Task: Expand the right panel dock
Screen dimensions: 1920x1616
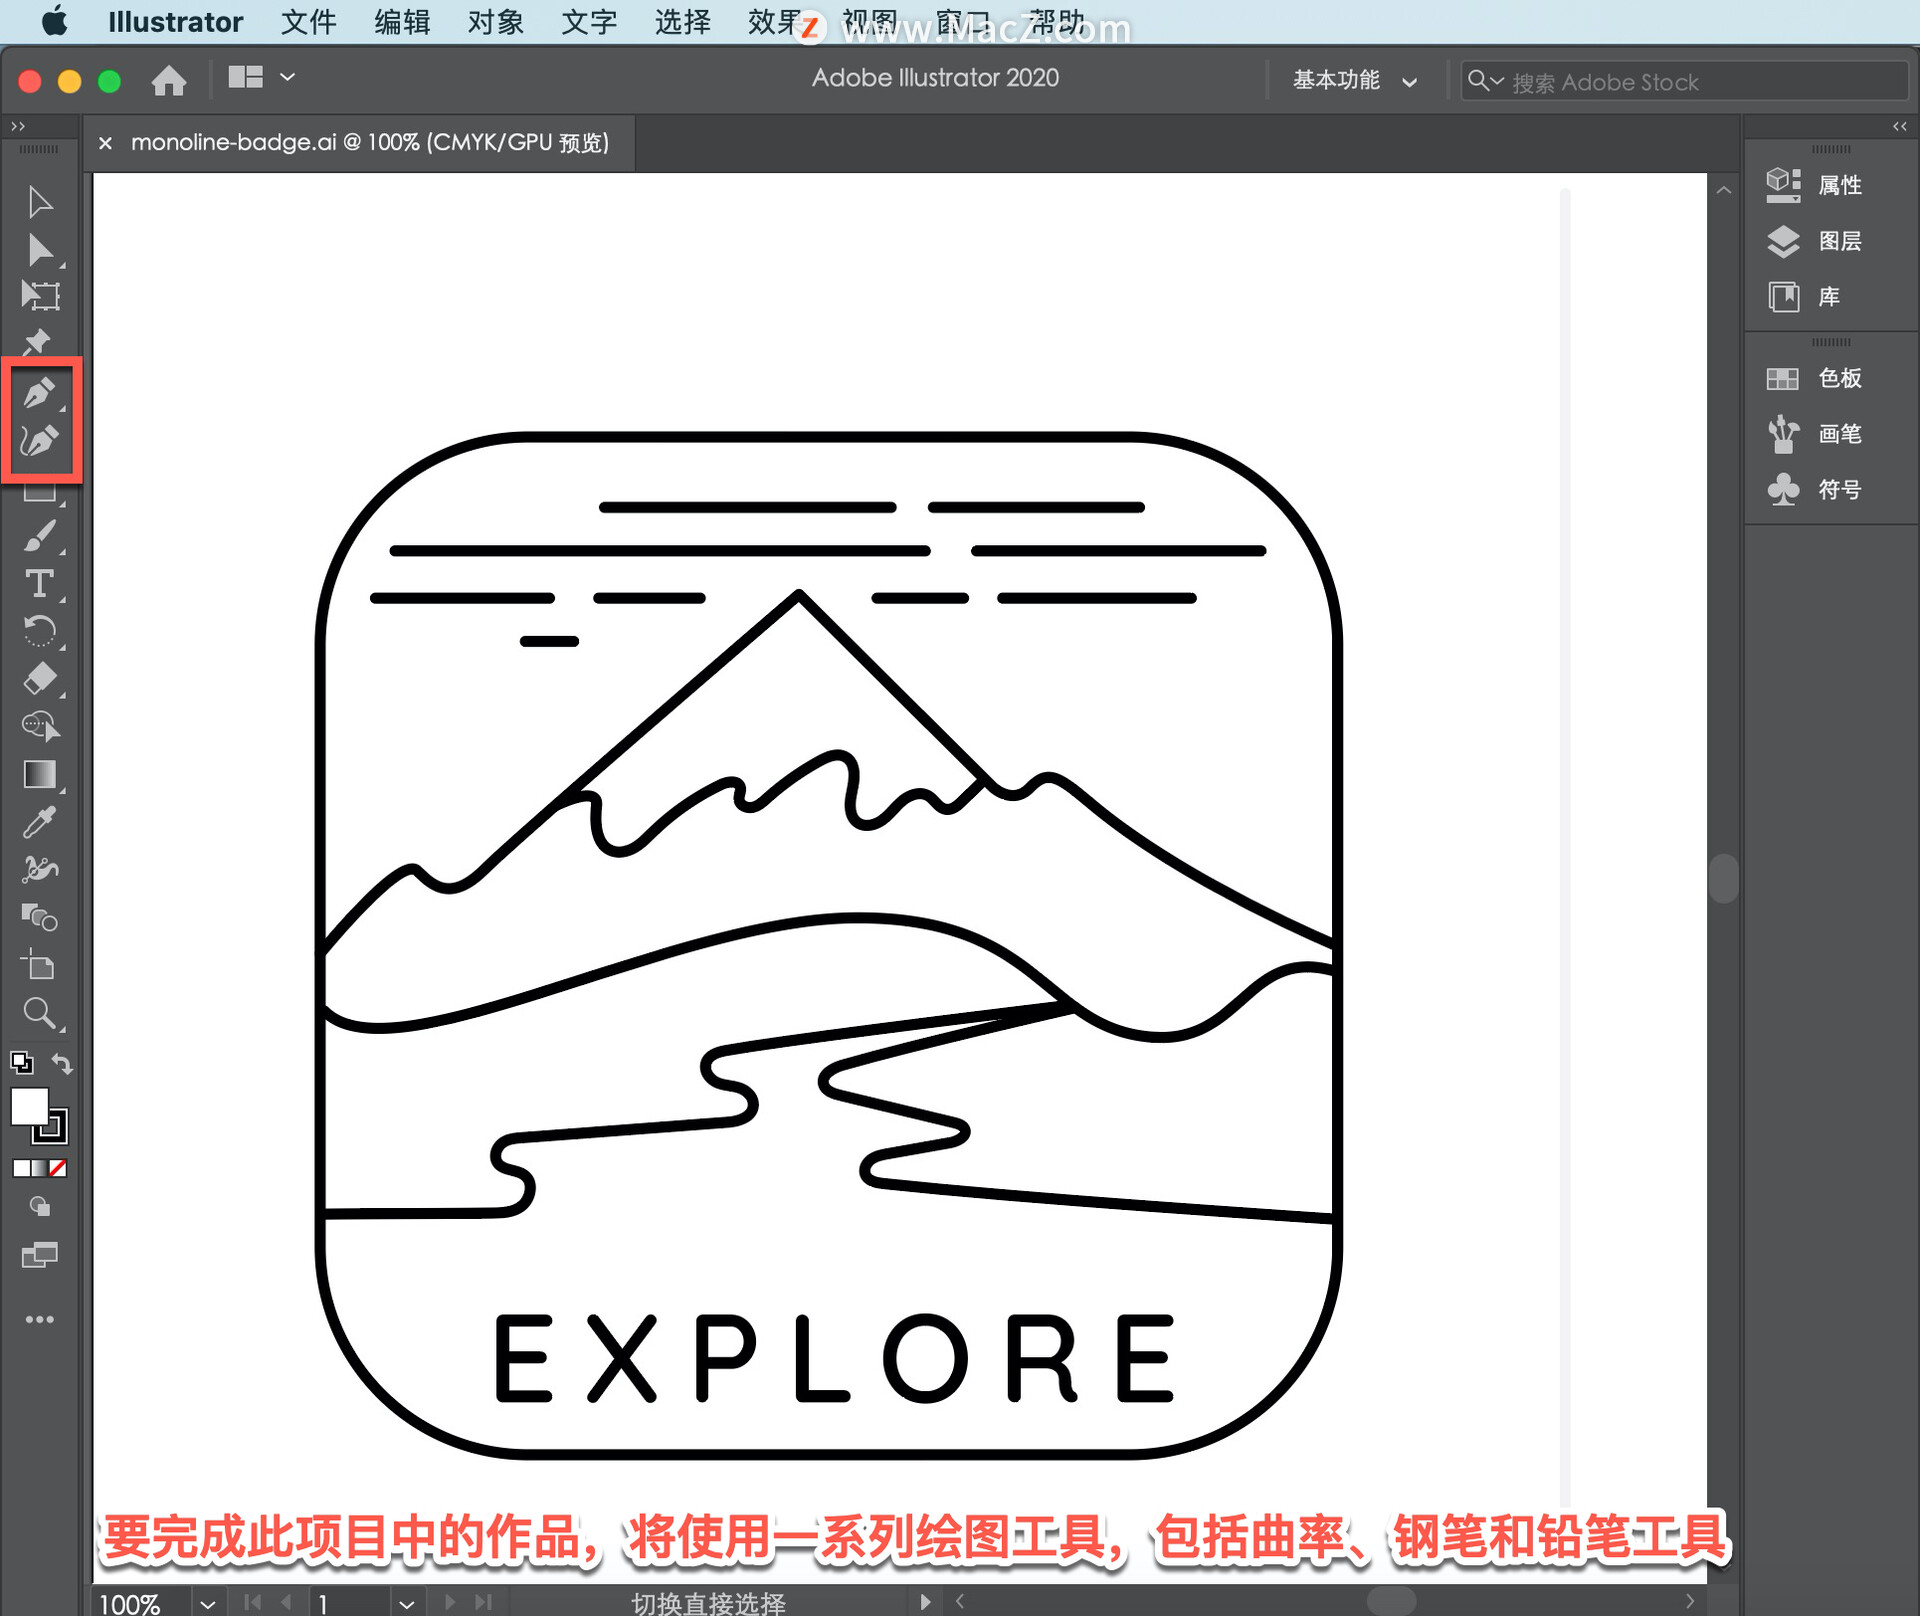Action: [1899, 126]
